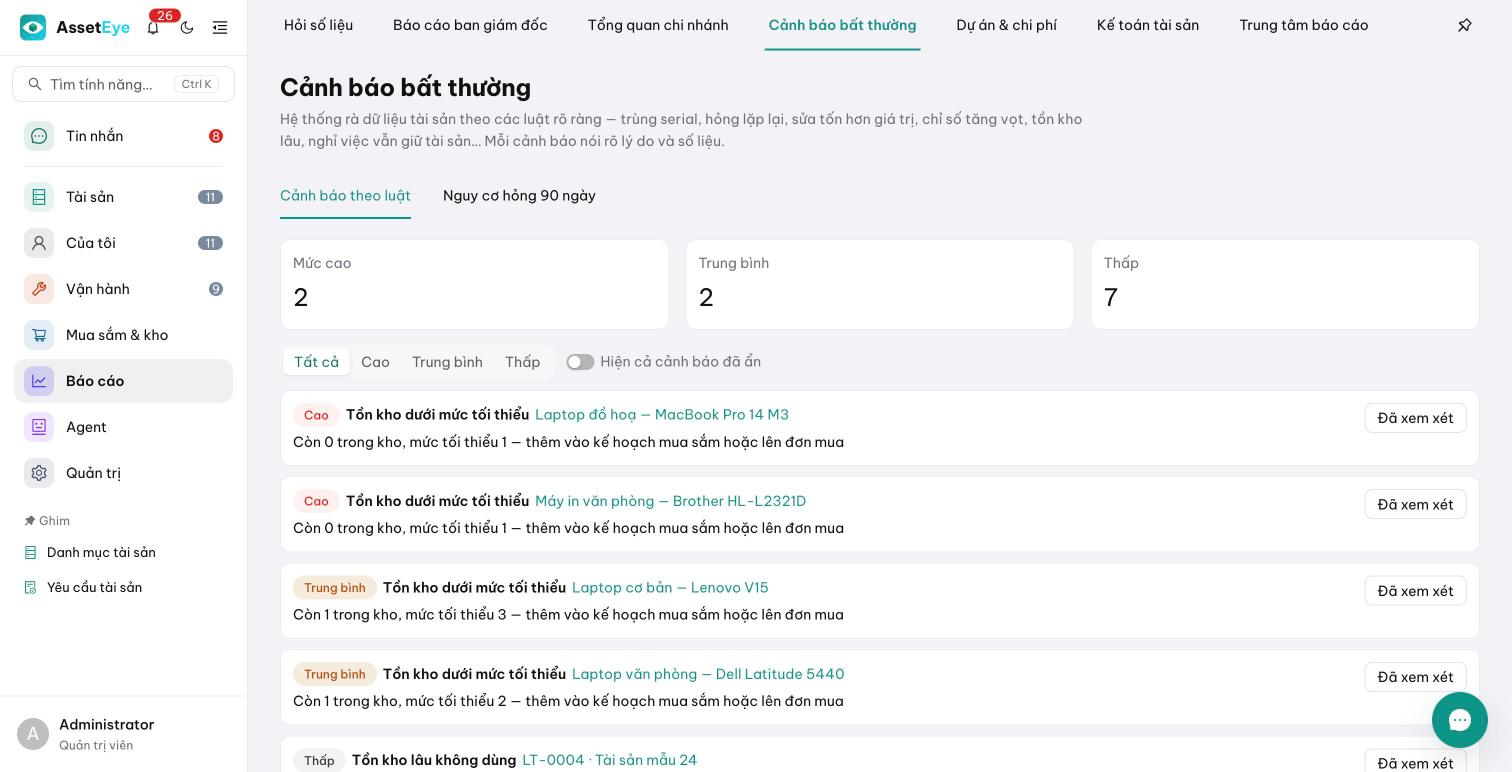The image size is (1512, 772).
Task: Mark Lenovo V15 alert Đã xem xét
Action: 1415,591
